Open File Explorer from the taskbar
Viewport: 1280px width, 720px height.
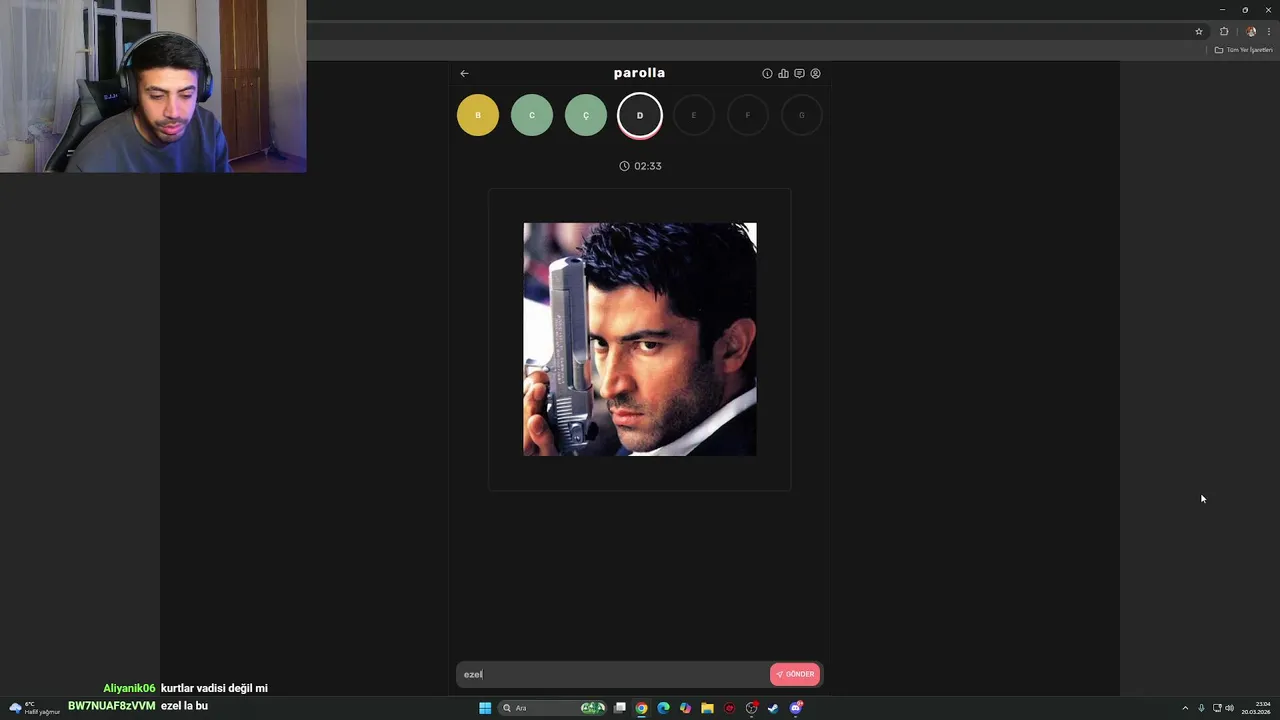(x=707, y=708)
